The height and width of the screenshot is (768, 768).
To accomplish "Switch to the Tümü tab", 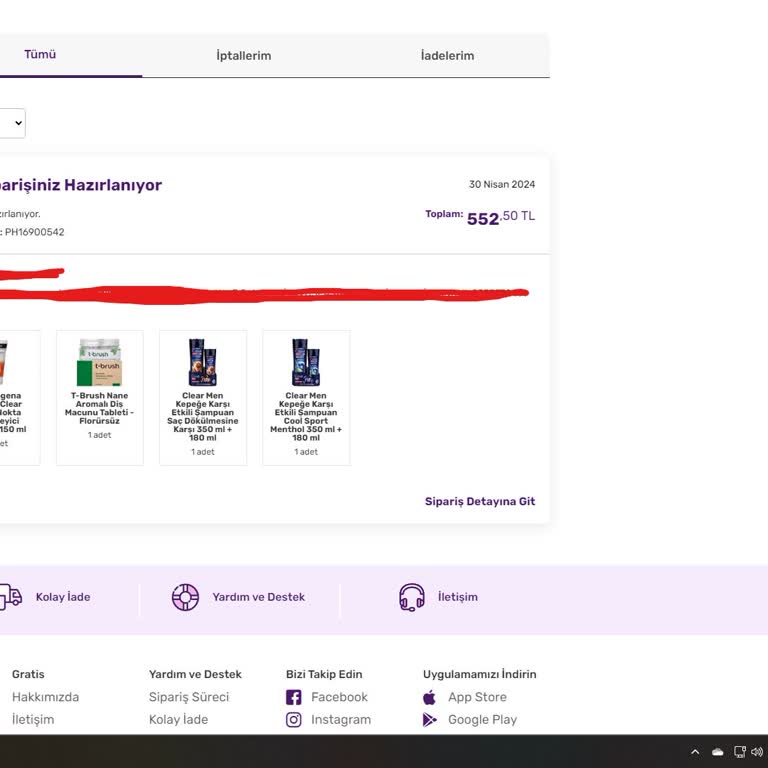I will (40, 54).
